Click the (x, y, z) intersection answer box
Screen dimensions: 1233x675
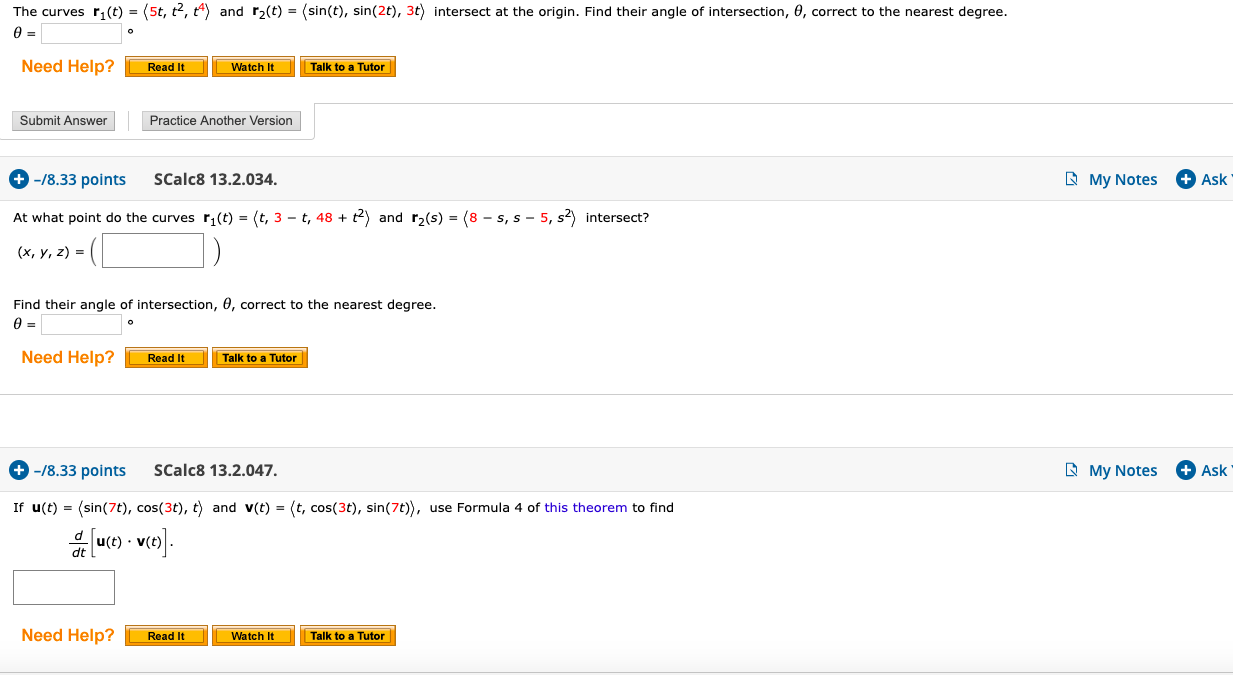(x=151, y=250)
